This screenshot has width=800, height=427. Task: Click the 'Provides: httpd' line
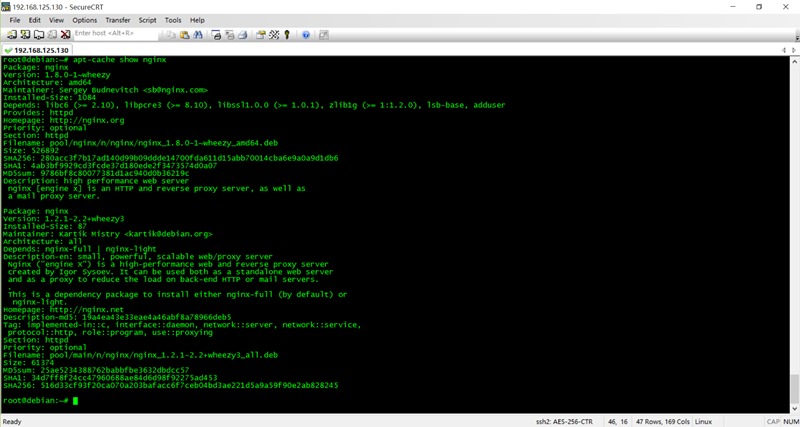click(x=36, y=113)
